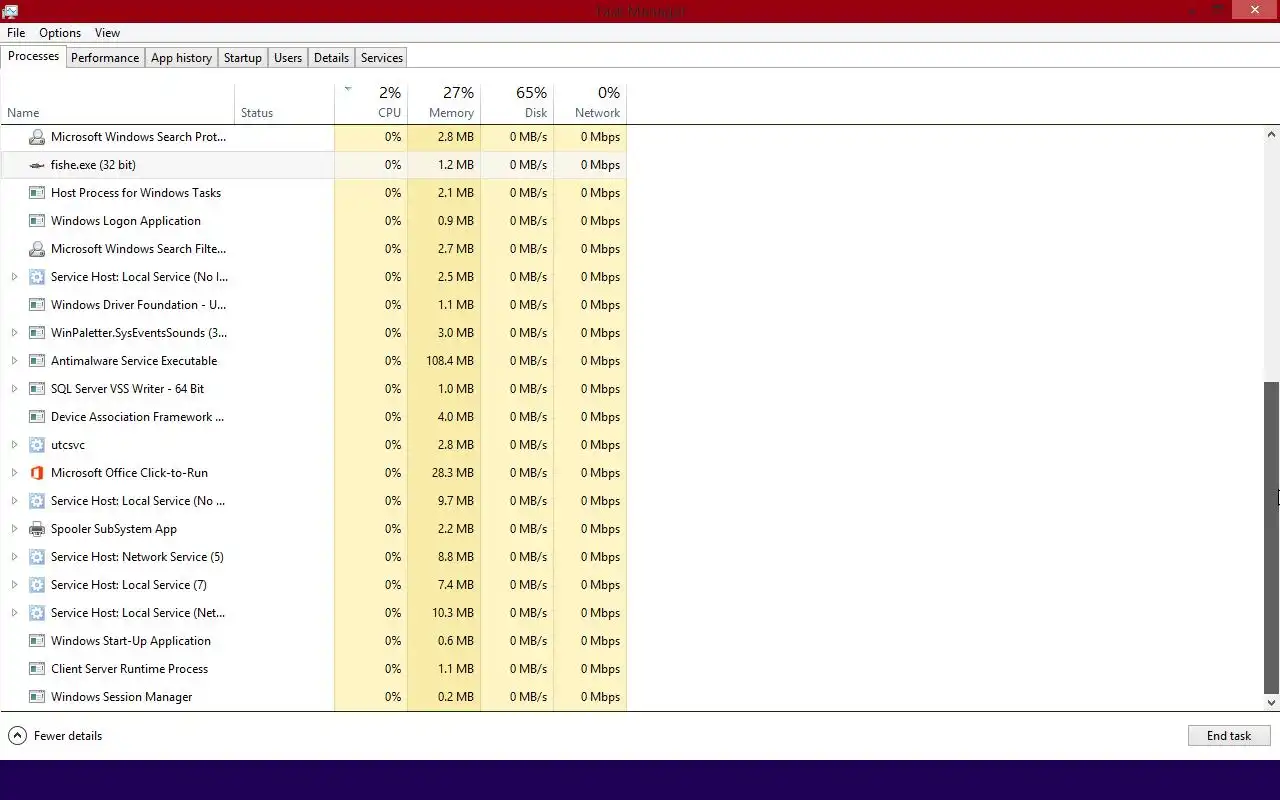Click the Microsoft Windows Search Protocol icon
This screenshot has height=800, width=1280.
(37, 137)
